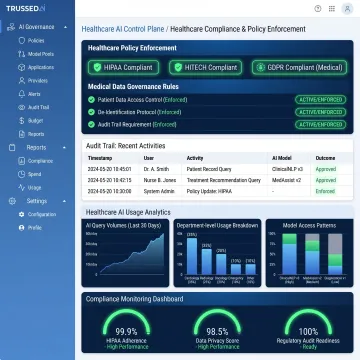The height and width of the screenshot is (360, 360).
Task: Open Model Pools in the sidebar
Action: pyautogui.click(x=41, y=54)
